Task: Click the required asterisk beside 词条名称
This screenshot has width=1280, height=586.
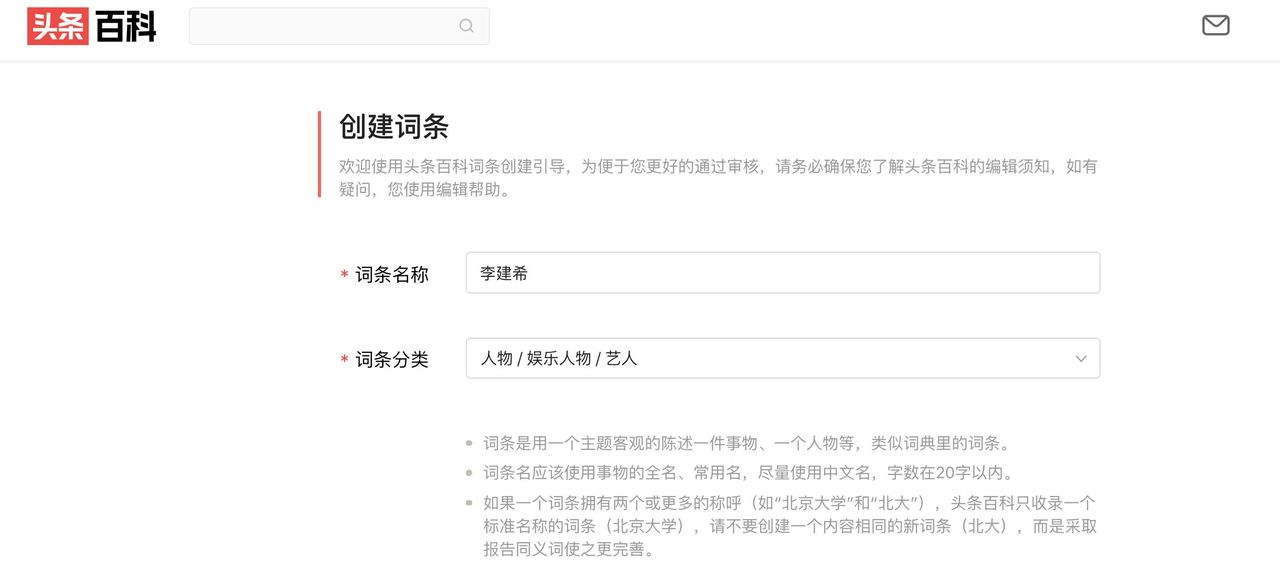Action: 344,274
